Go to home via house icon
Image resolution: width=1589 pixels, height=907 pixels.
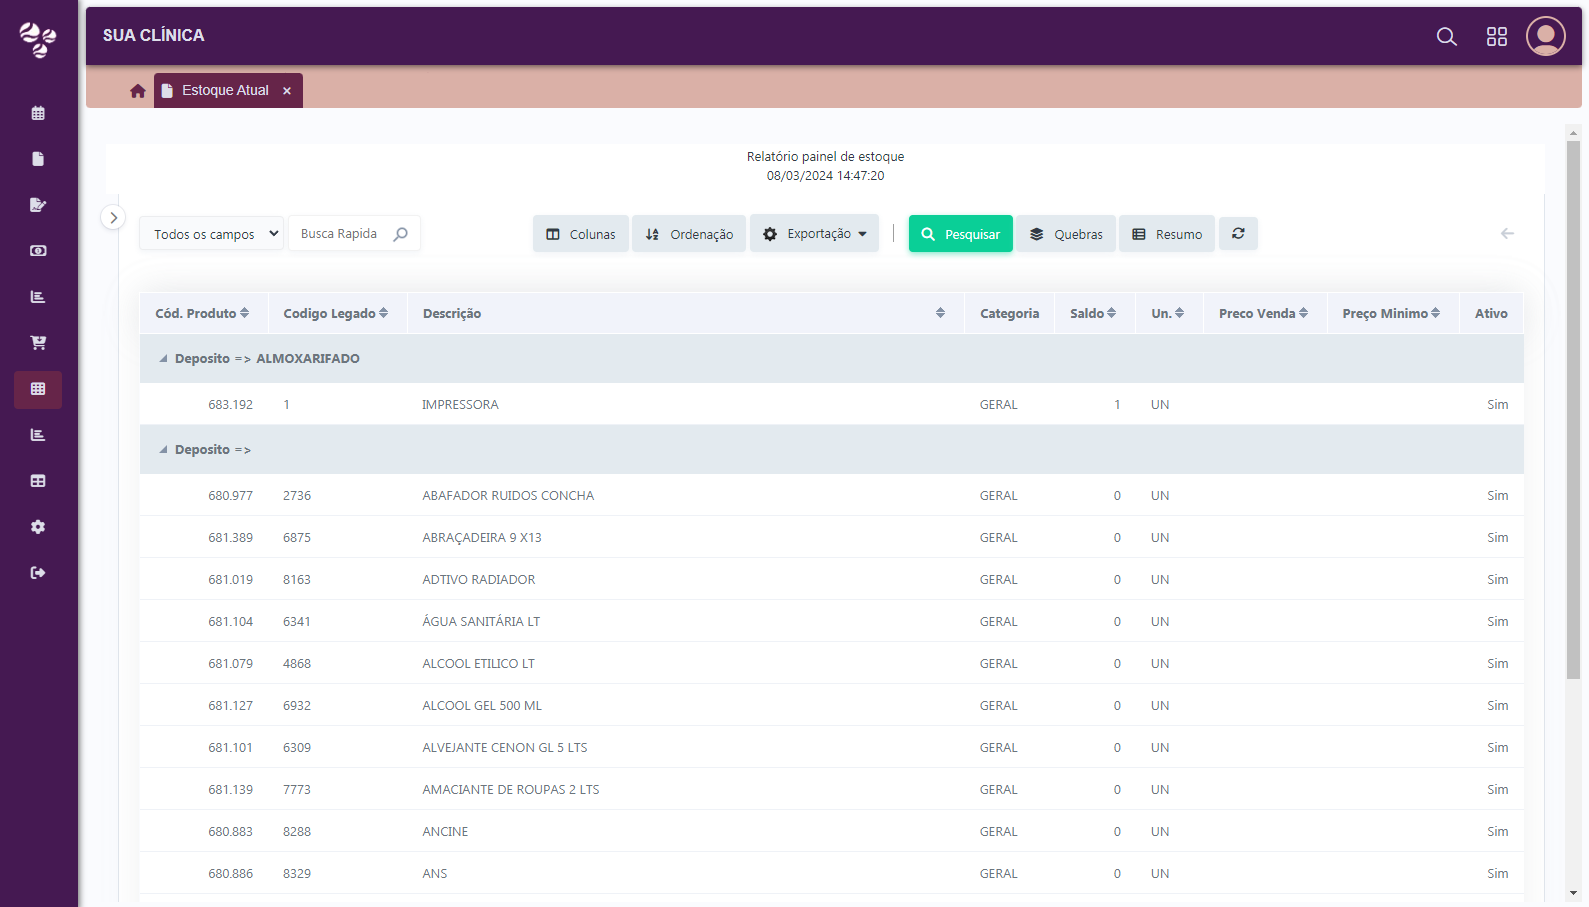point(138,91)
